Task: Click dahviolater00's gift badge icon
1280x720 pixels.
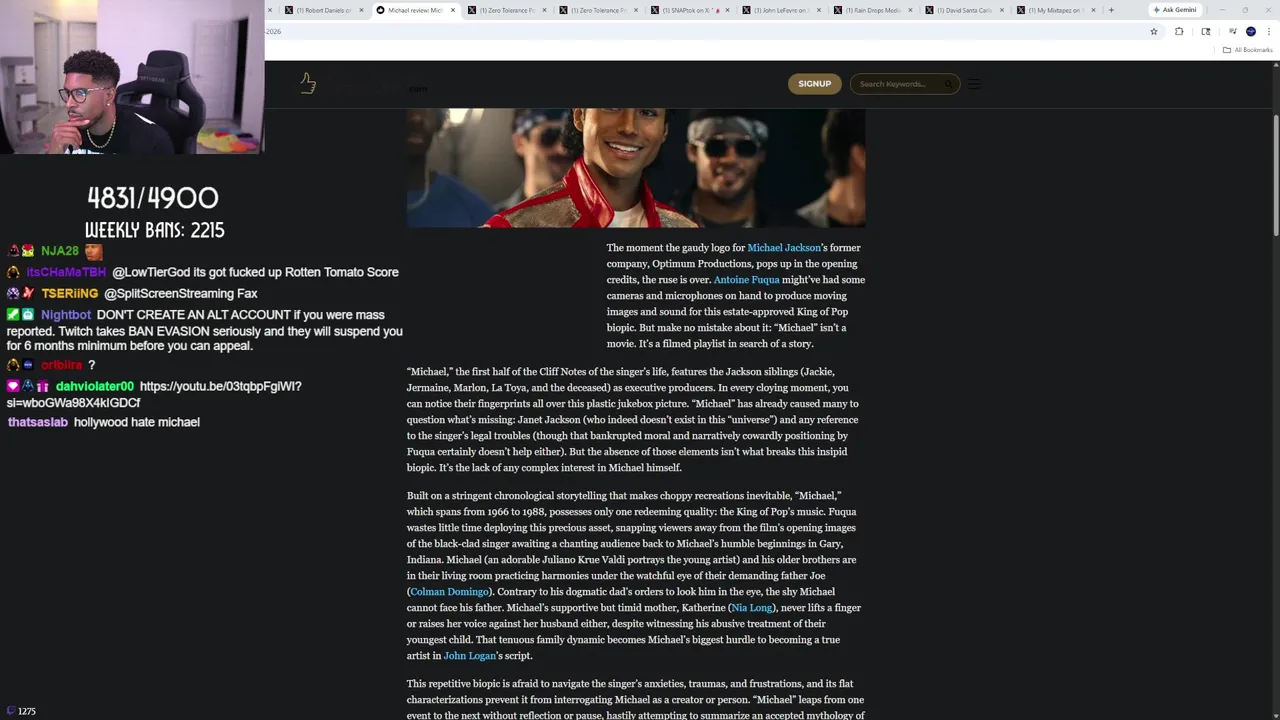Action: click(43, 386)
